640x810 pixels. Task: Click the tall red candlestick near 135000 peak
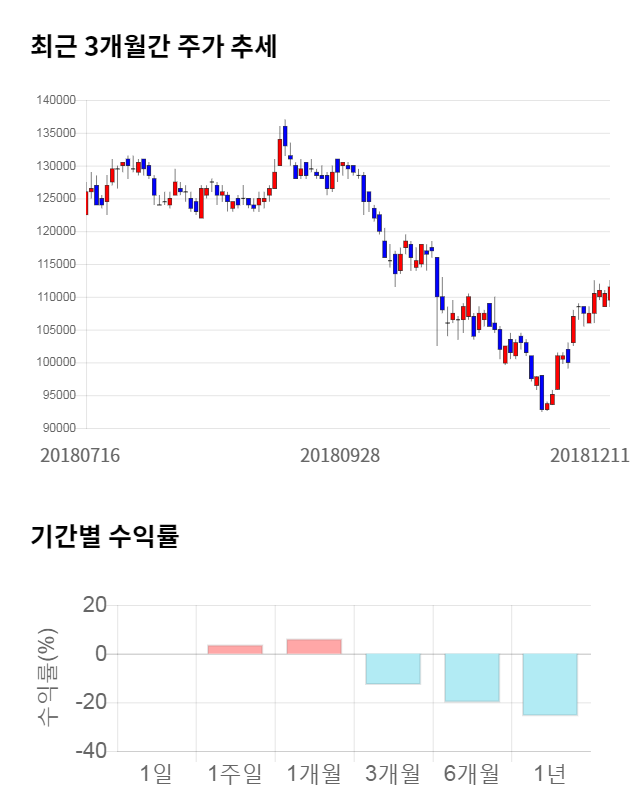[x=280, y=151]
